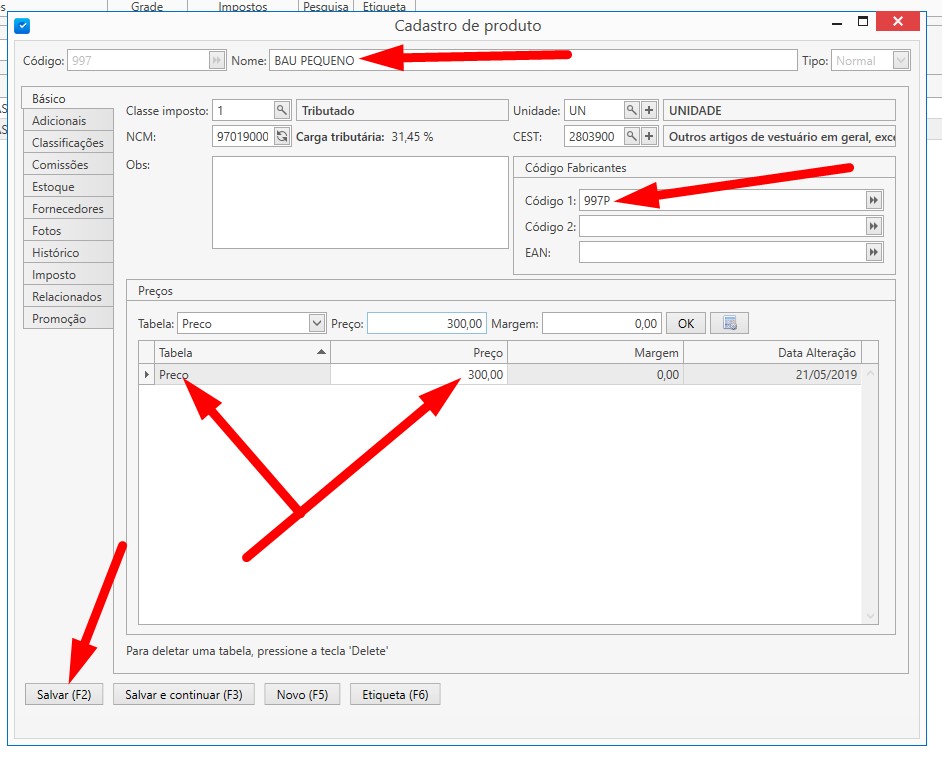Open the price calculator icon beside OK
This screenshot has width=942, height=758.
coord(730,323)
